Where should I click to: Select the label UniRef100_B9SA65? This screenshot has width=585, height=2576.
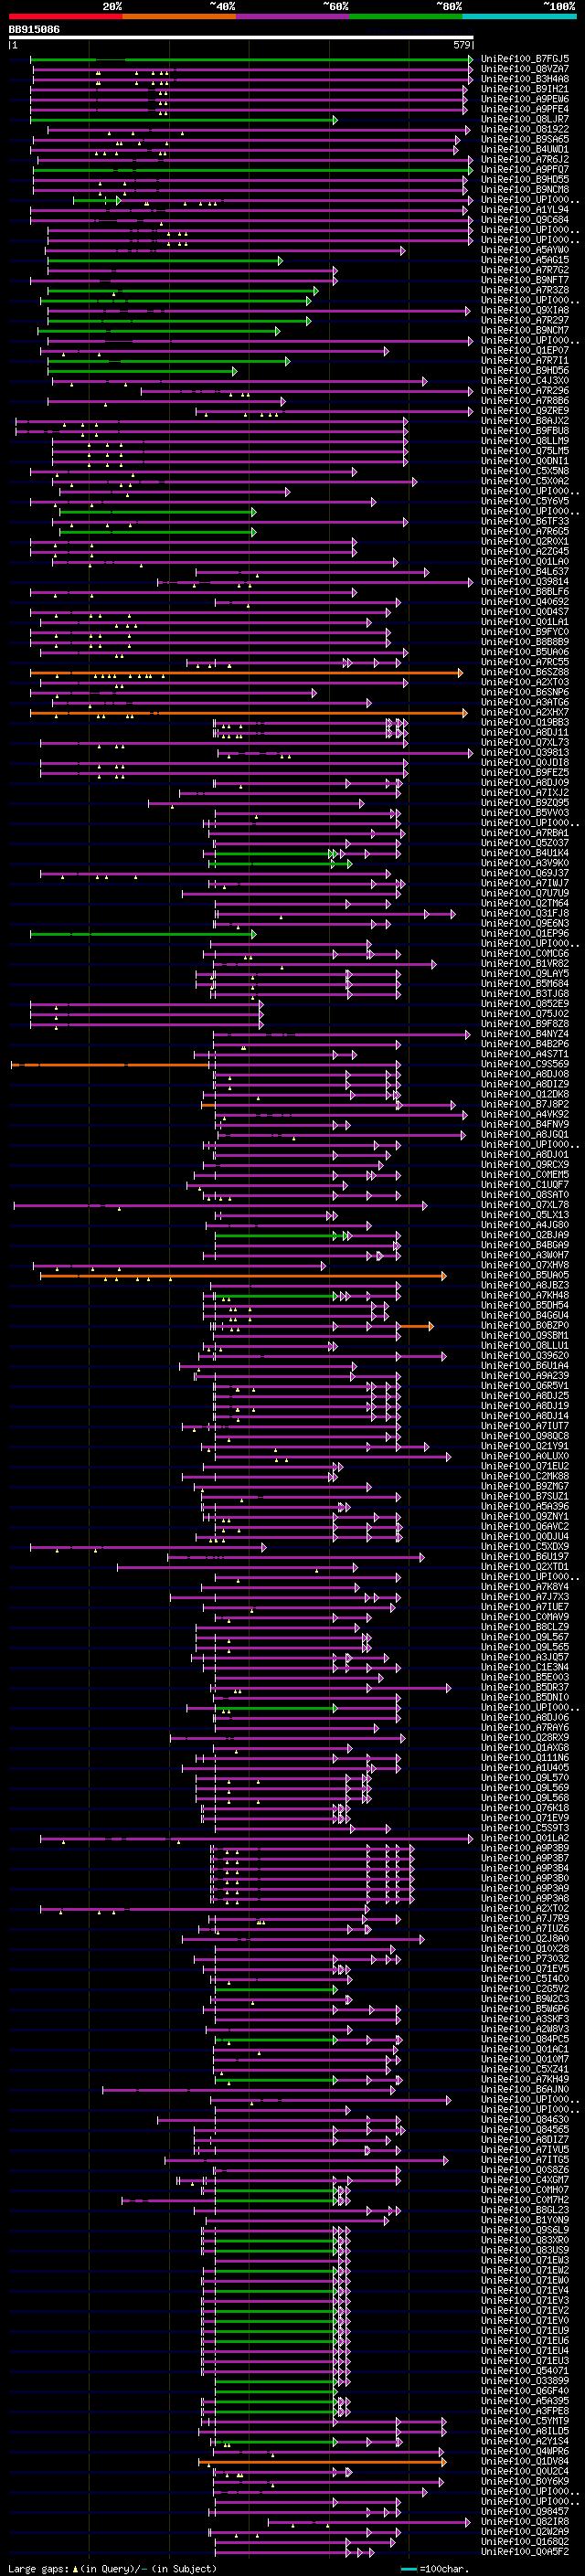525,140
